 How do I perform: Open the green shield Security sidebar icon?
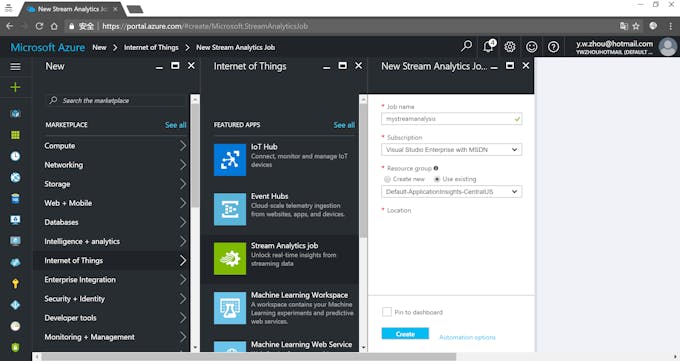coord(15,347)
